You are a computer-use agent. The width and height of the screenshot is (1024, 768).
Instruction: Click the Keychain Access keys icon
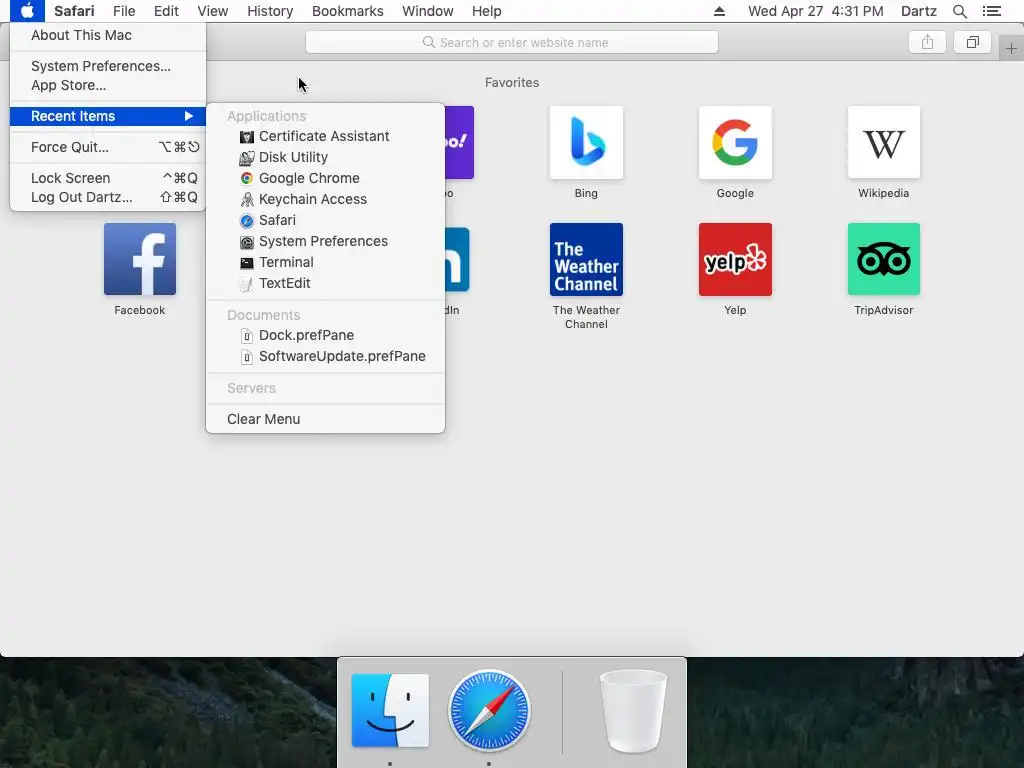pos(247,199)
